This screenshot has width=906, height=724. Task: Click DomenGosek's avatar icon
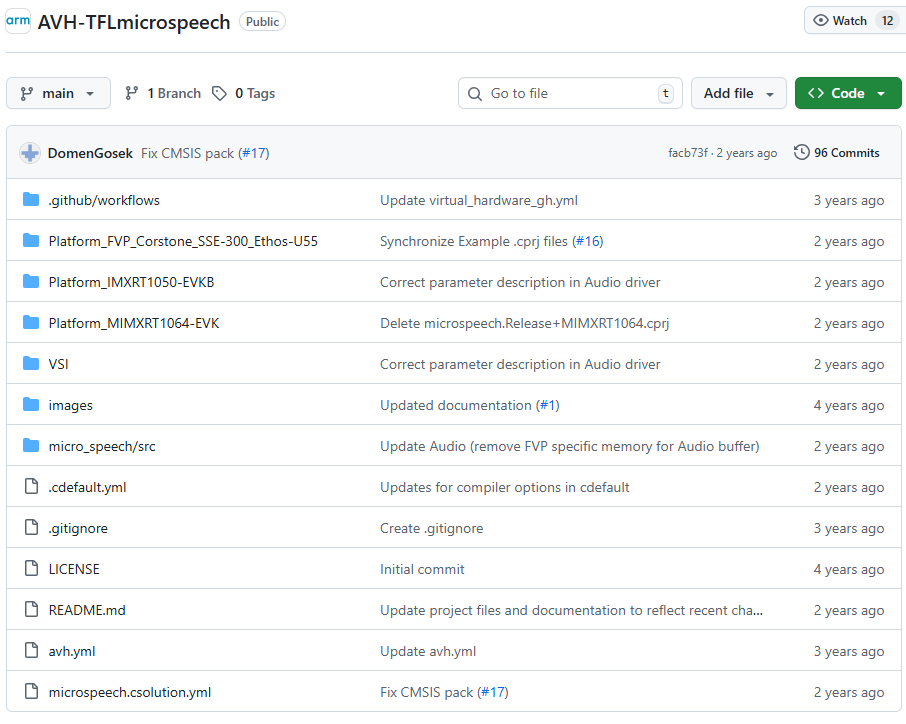point(31,153)
